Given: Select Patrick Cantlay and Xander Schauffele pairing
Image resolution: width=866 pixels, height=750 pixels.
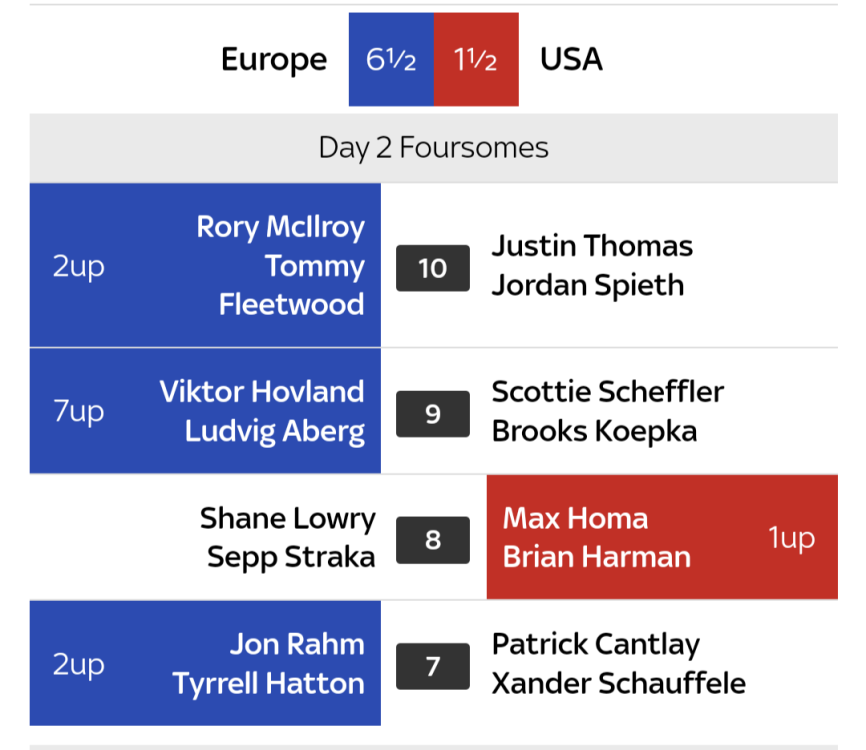Looking at the screenshot, I should [x=618, y=664].
